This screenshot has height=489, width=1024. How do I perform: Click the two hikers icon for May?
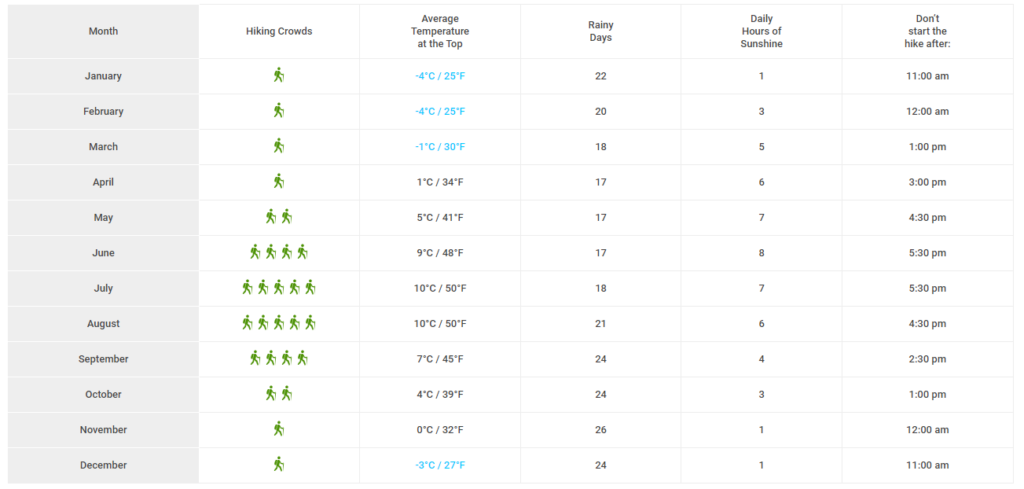pos(279,217)
